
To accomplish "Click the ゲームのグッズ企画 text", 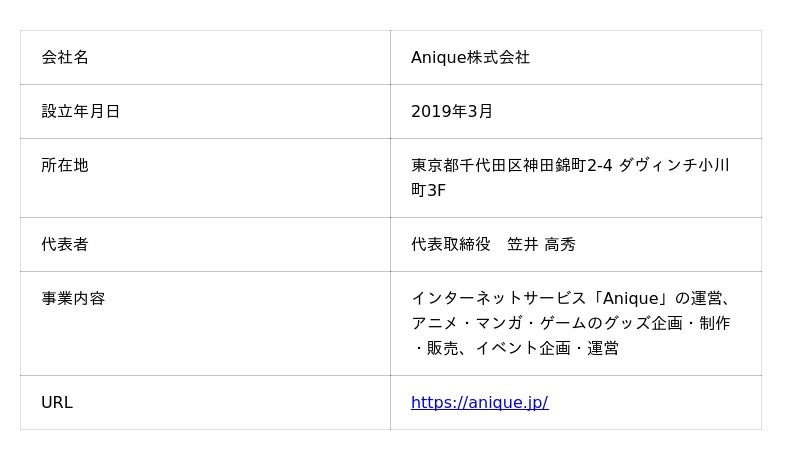I will tap(611, 324).
